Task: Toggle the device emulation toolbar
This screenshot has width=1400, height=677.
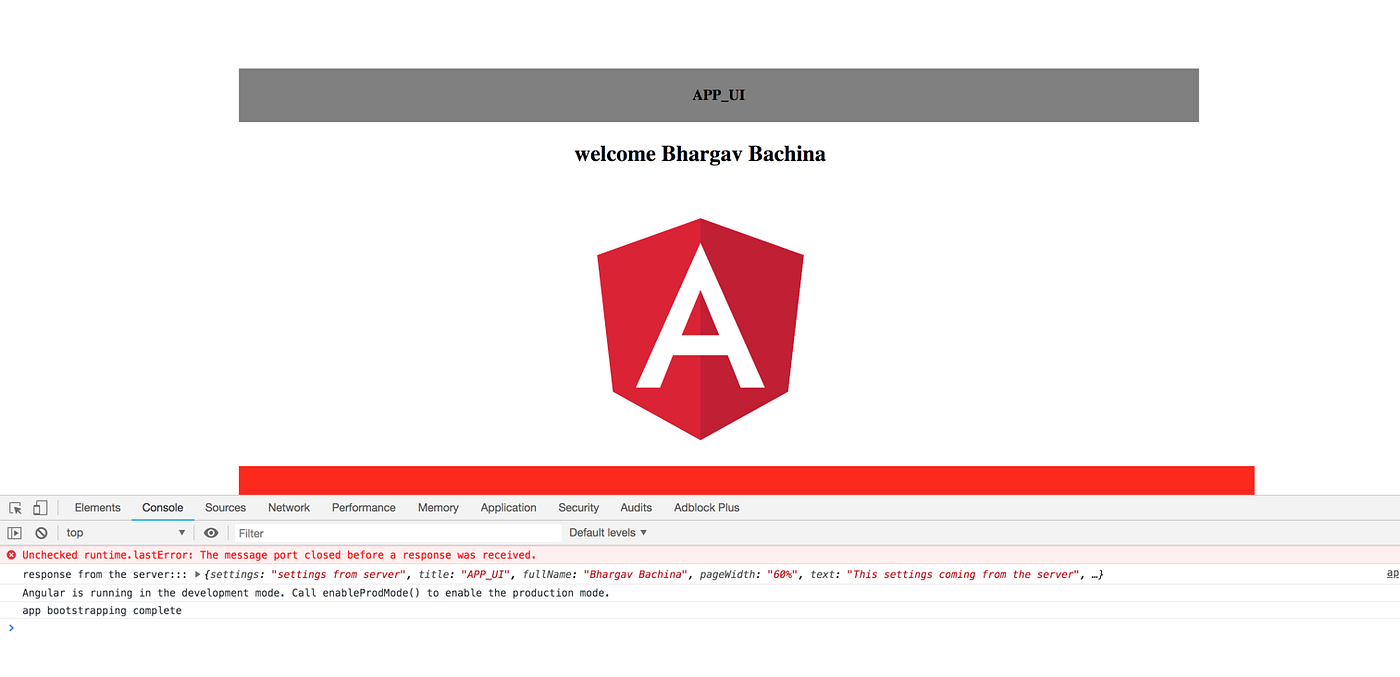Action: pyautogui.click(x=39, y=507)
